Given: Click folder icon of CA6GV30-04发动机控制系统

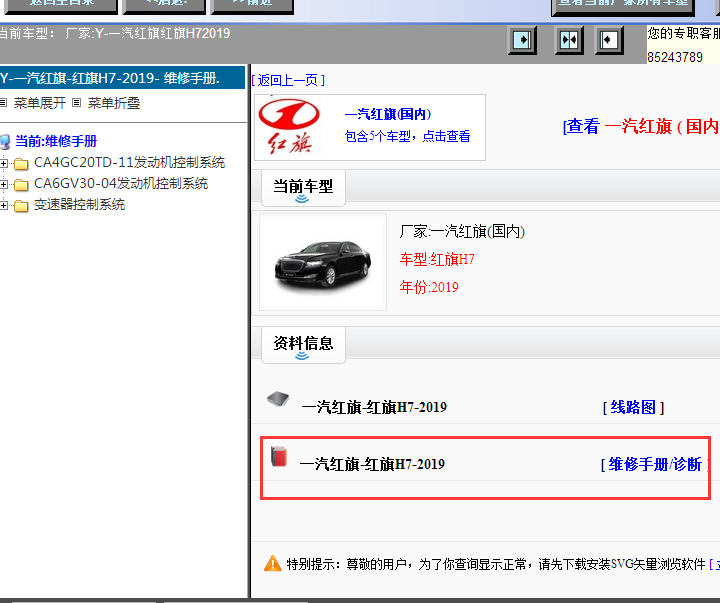Looking at the screenshot, I should point(21,185).
